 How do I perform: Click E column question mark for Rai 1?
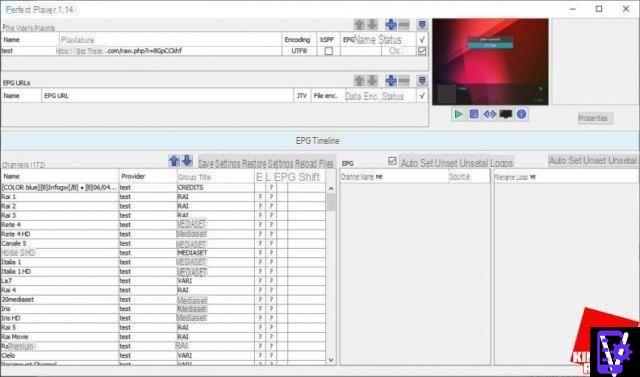pyautogui.click(x=260, y=197)
